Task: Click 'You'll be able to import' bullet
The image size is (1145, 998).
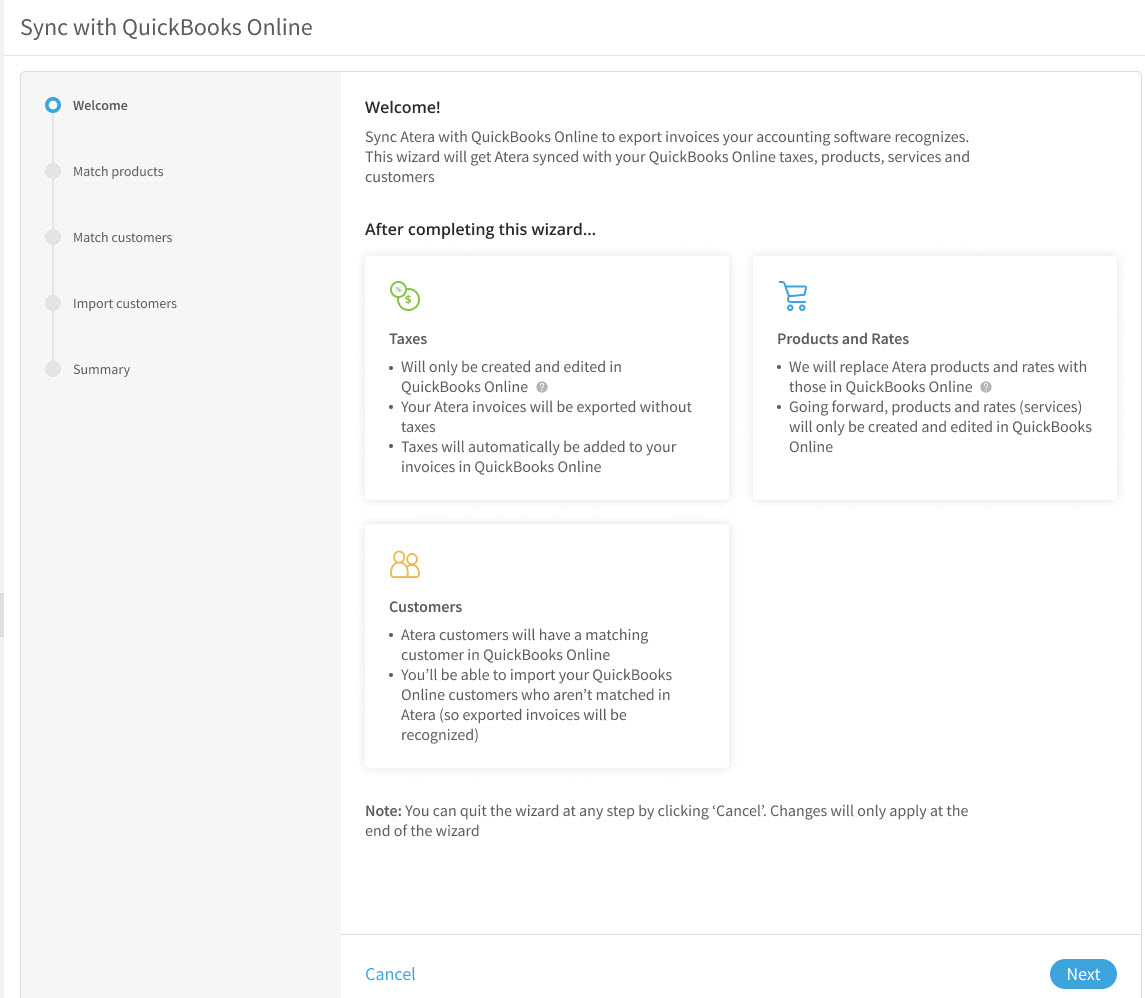Action: coord(536,705)
